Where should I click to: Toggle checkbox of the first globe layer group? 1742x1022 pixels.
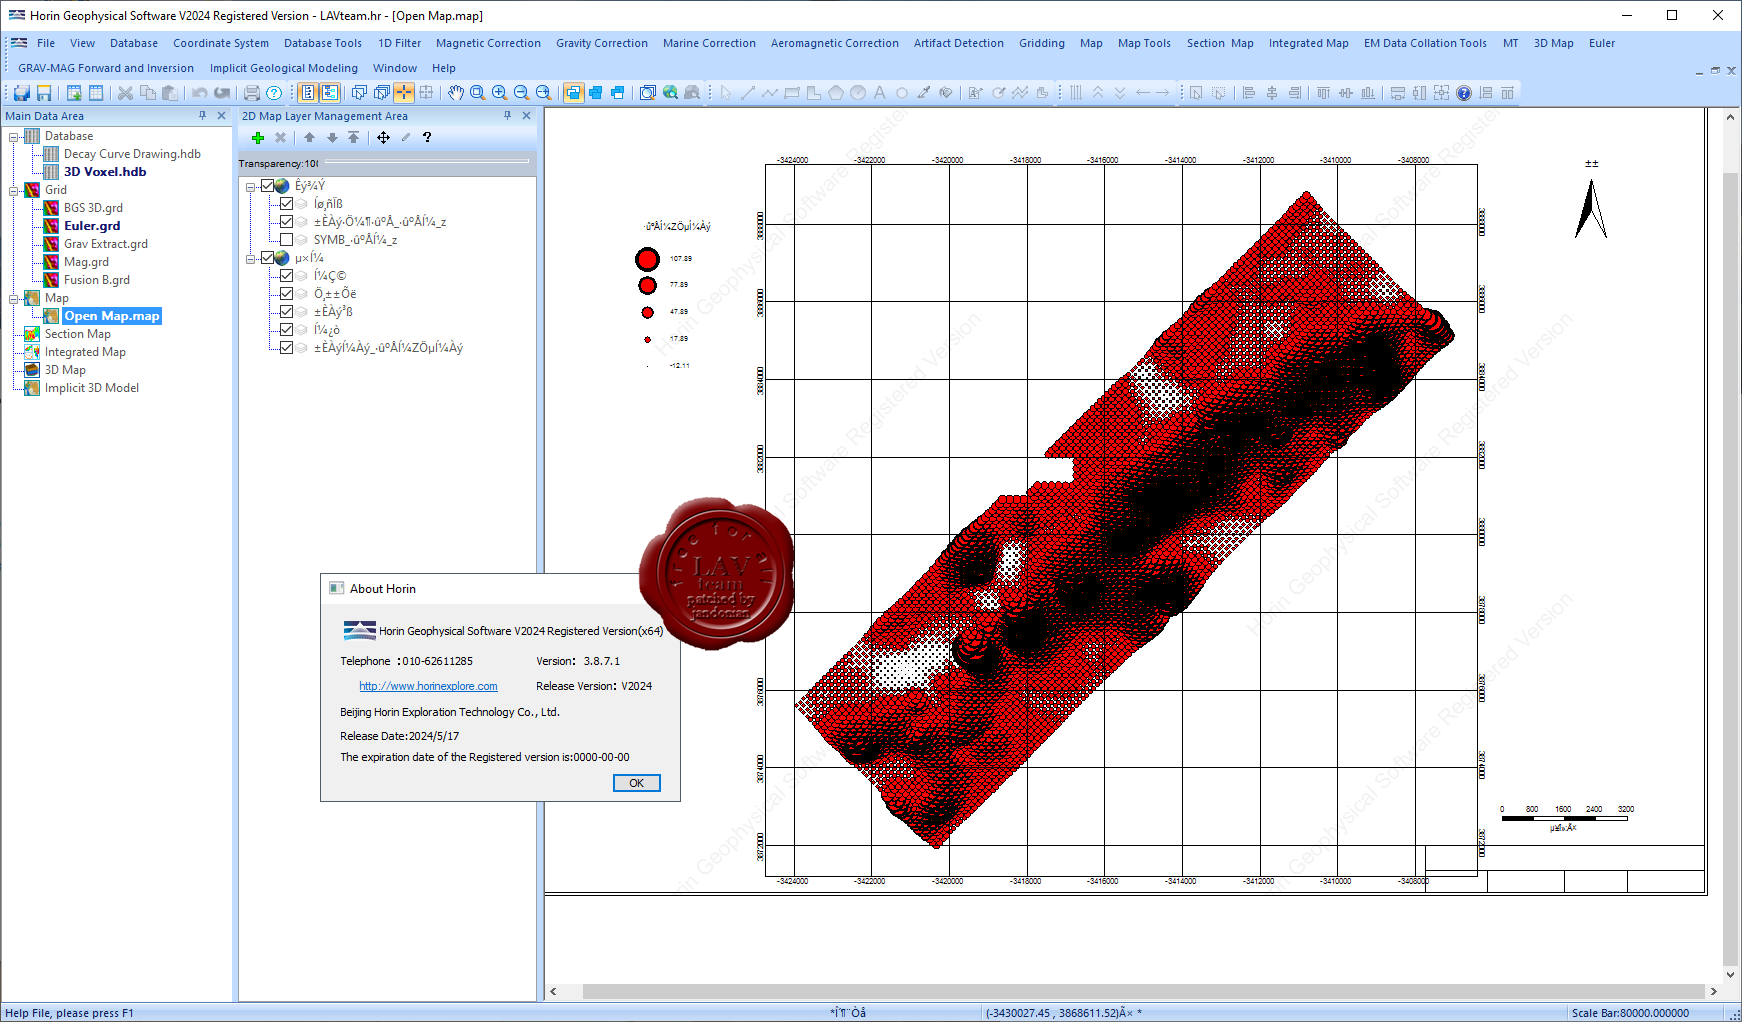tap(267, 186)
